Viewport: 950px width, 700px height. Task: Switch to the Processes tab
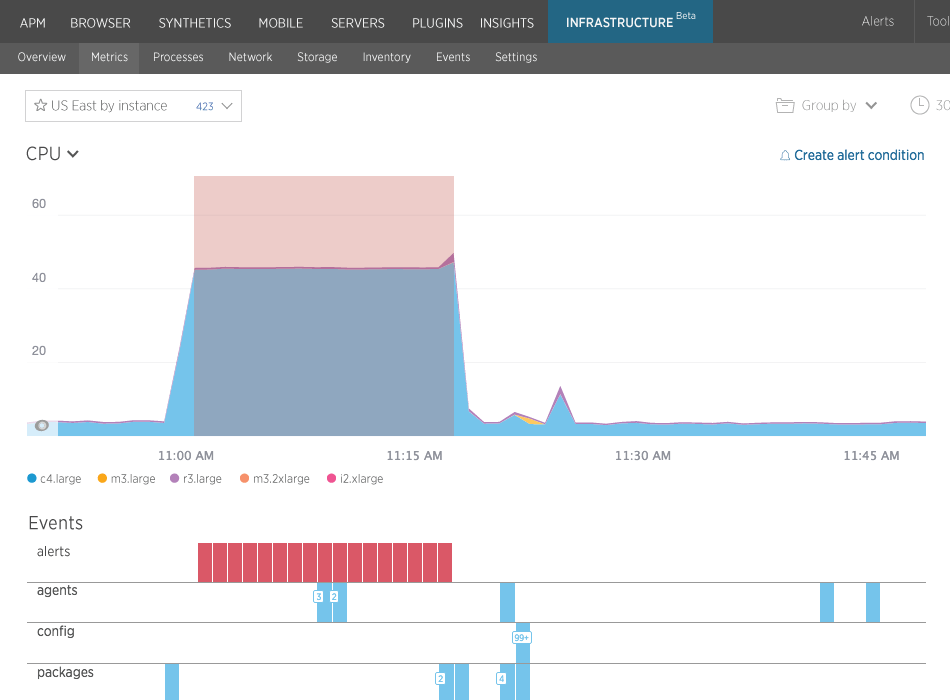pos(178,57)
